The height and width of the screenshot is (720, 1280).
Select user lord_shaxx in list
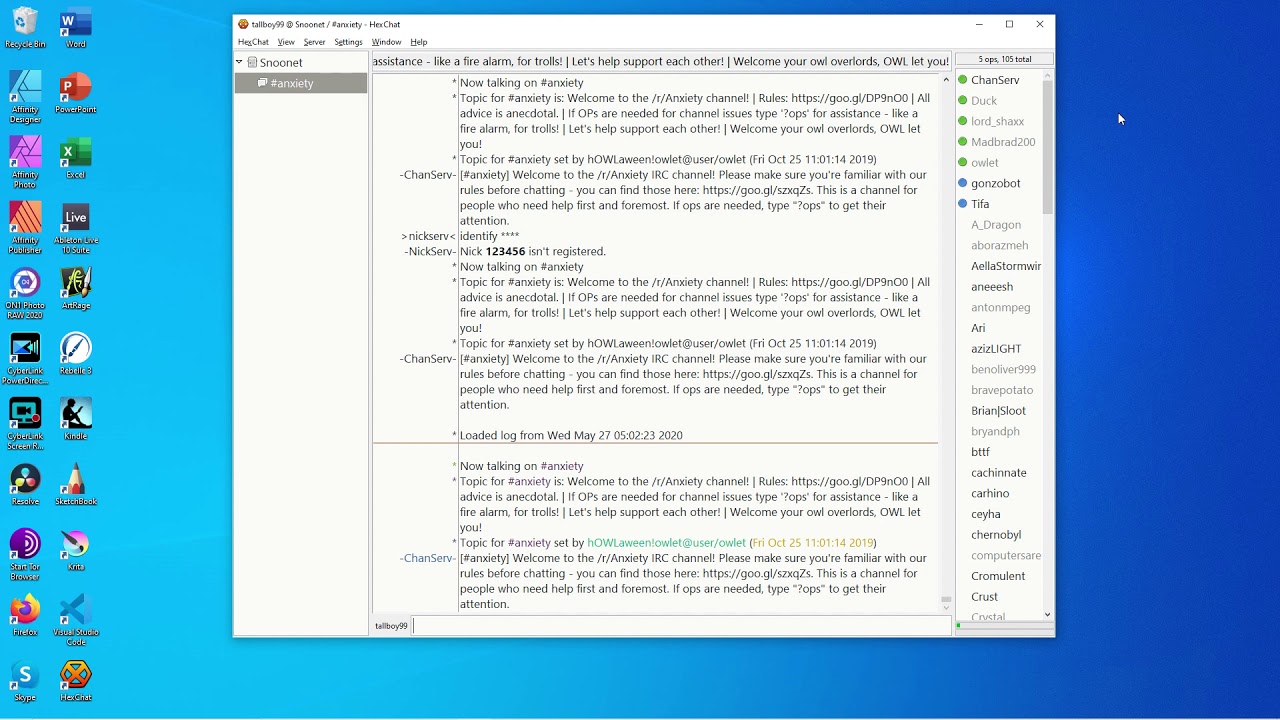click(x=998, y=122)
